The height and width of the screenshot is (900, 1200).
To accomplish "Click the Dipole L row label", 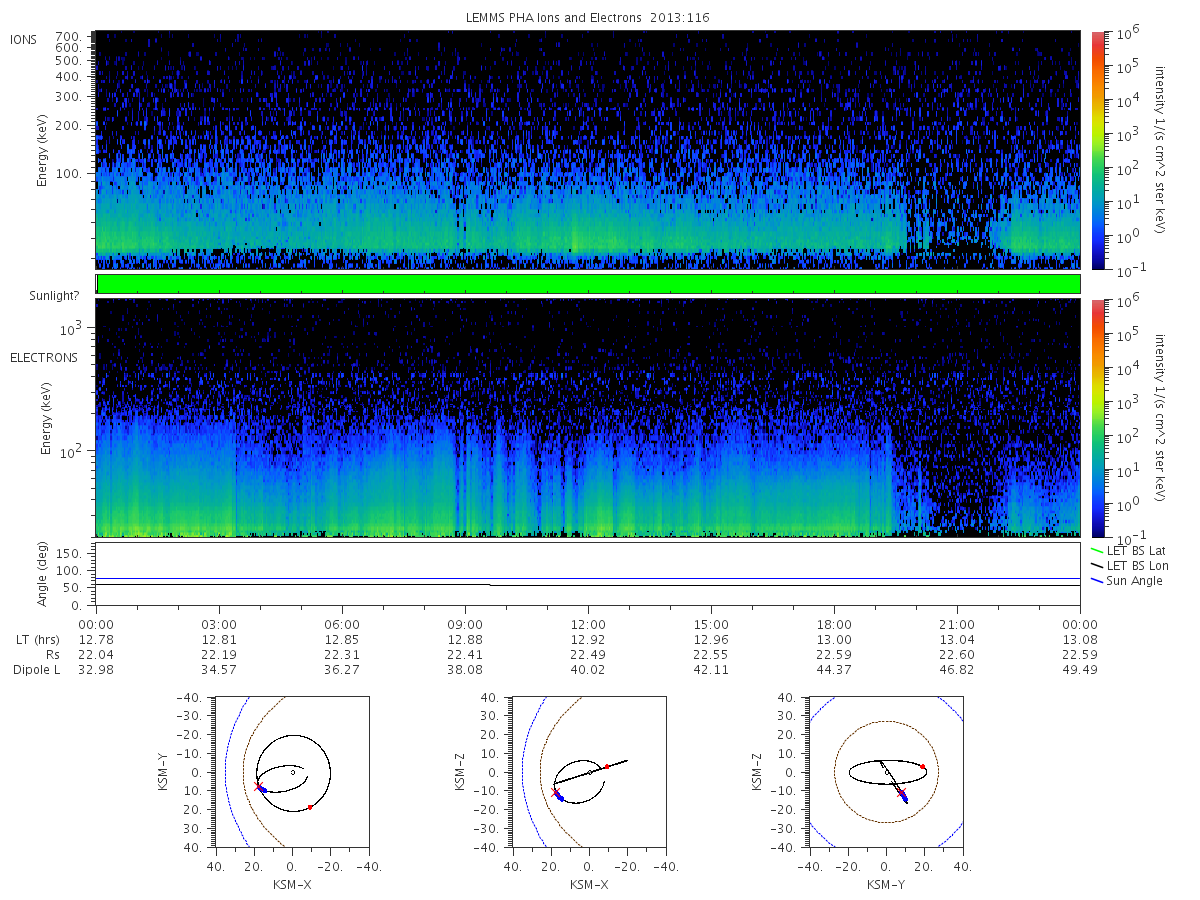I will 36,669.
